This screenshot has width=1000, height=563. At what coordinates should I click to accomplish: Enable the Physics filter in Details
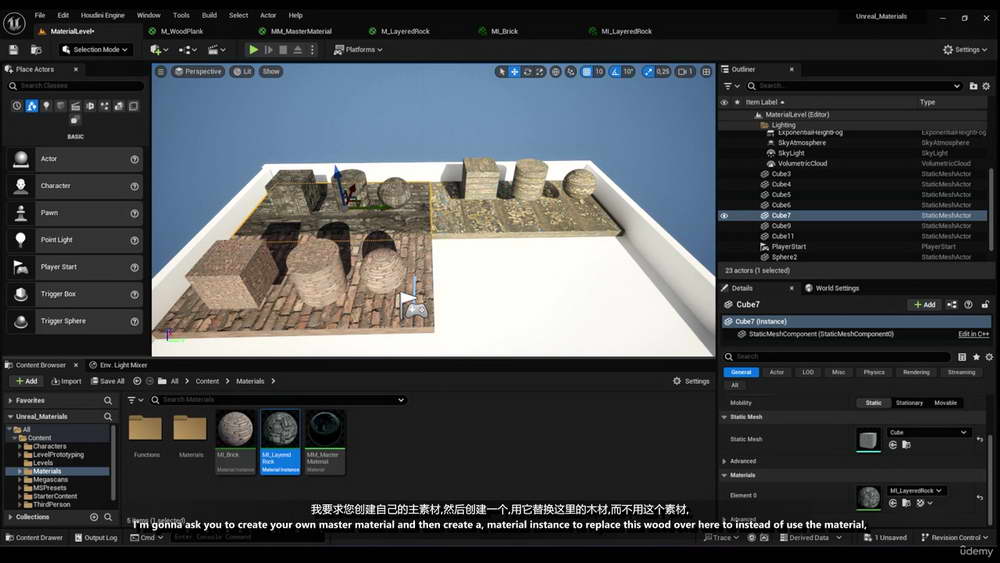[x=874, y=372]
